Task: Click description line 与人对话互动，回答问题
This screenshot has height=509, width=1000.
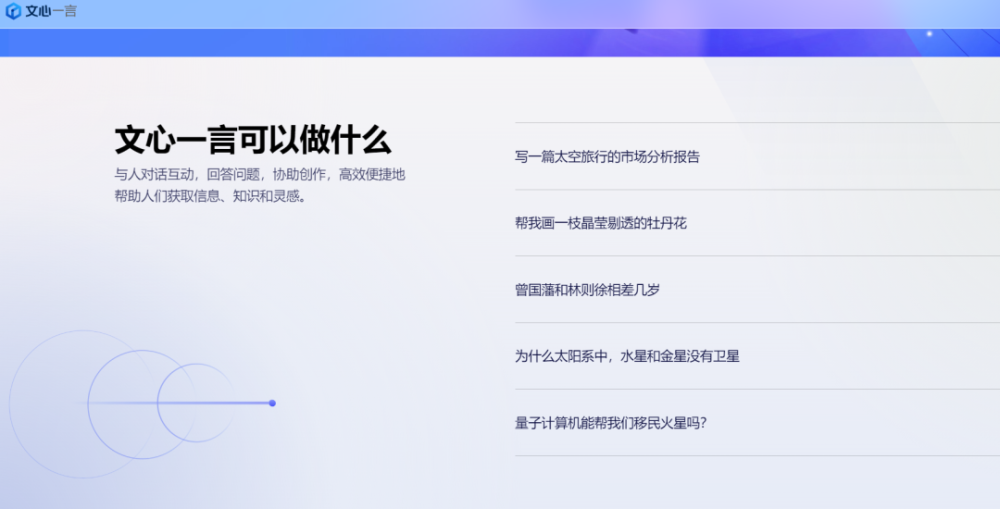Action: pyautogui.click(x=188, y=175)
